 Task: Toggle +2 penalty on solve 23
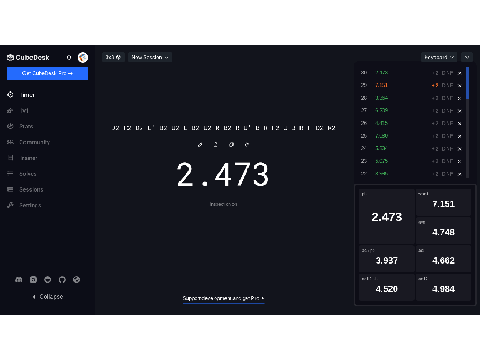click(435, 161)
